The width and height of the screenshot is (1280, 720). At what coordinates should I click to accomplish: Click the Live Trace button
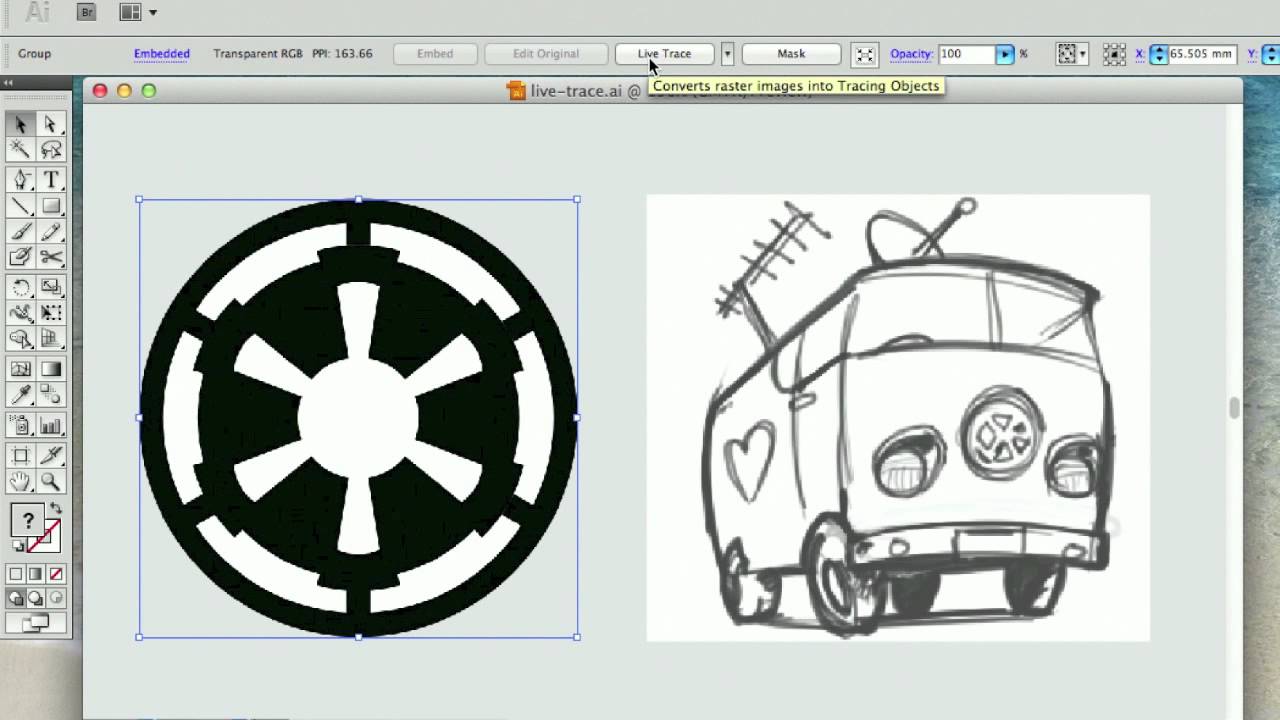[x=663, y=53]
